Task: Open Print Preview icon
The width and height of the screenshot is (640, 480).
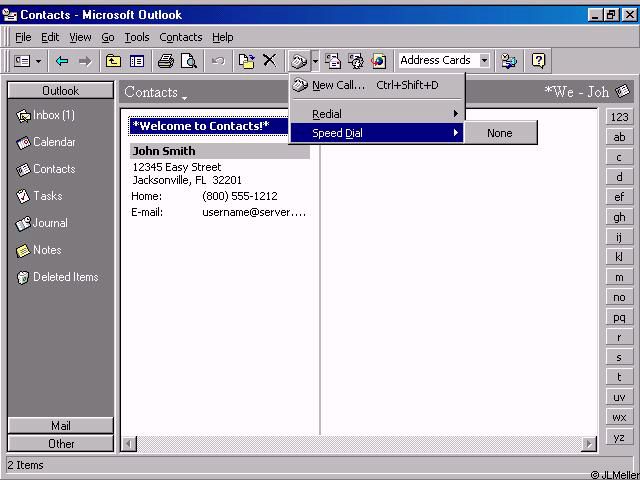Action: pyautogui.click(x=189, y=61)
